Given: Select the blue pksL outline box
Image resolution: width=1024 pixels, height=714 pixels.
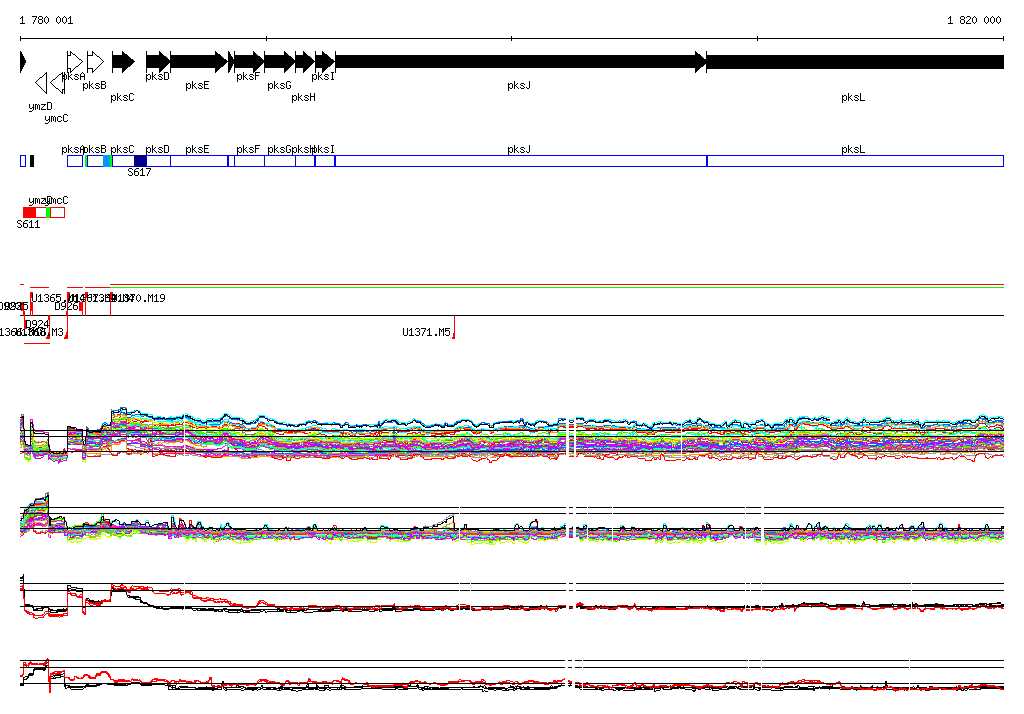Looking at the screenshot, I should click(x=856, y=161).
